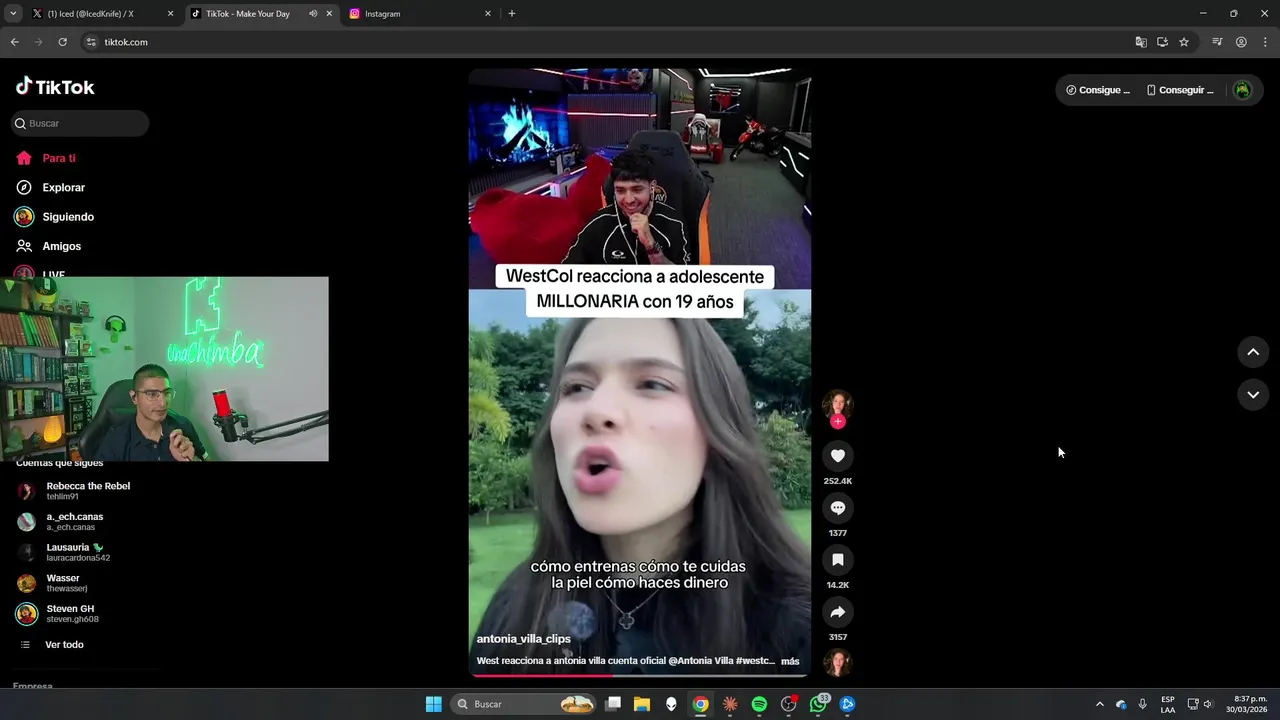The image size is (1280, 720).
Task: Open Spotify from the taskbar
Action: click(x=759, y=704)
